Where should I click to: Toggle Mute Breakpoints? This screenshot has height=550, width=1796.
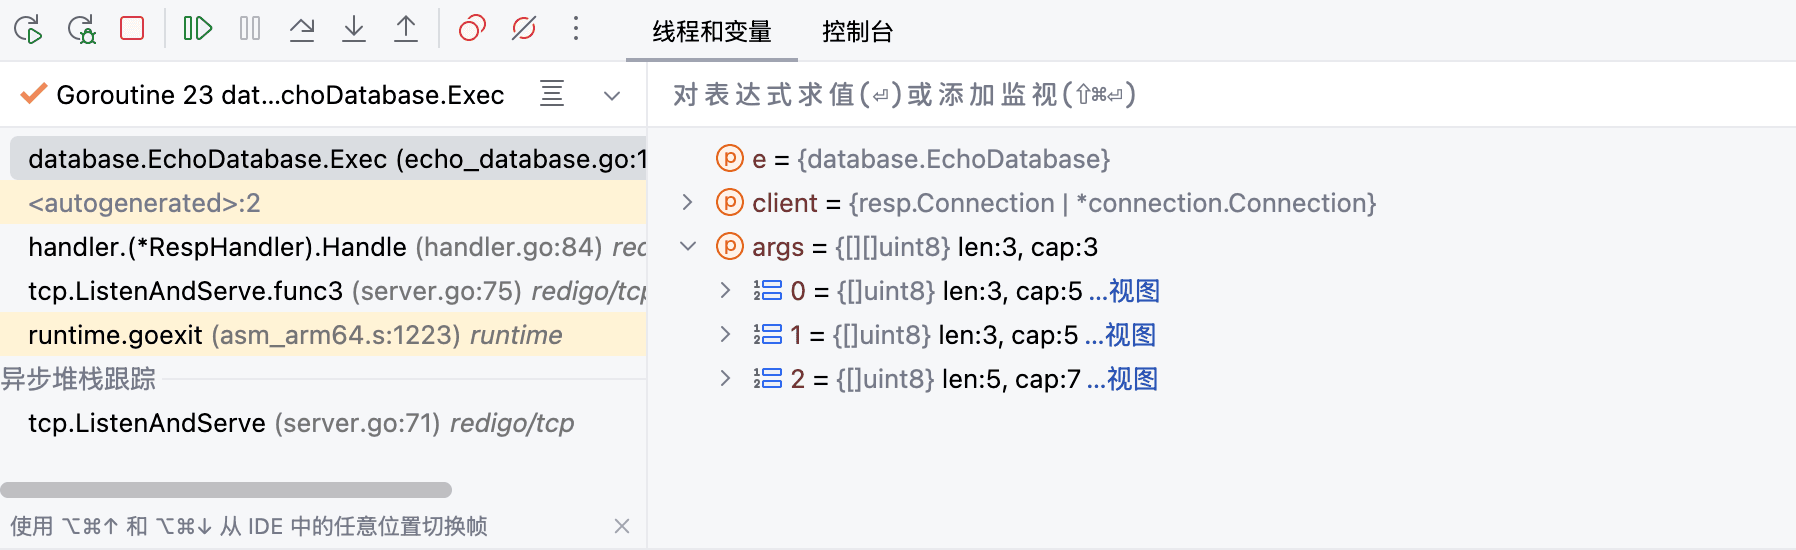[524, 28]
